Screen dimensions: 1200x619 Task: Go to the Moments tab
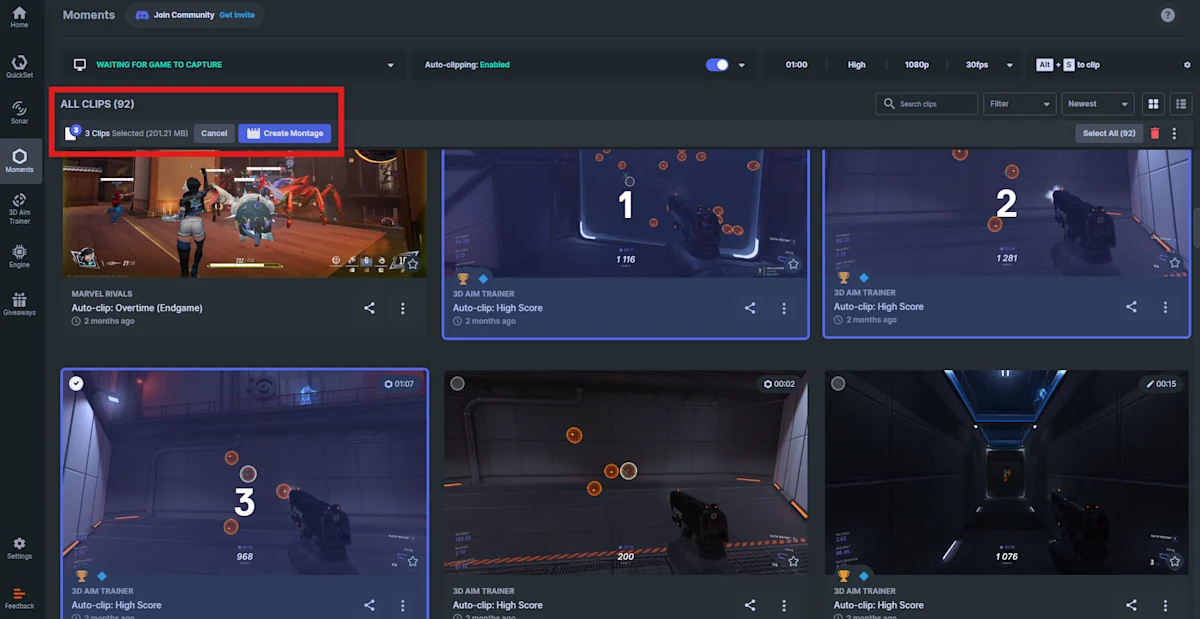click(x=19, y=160)
